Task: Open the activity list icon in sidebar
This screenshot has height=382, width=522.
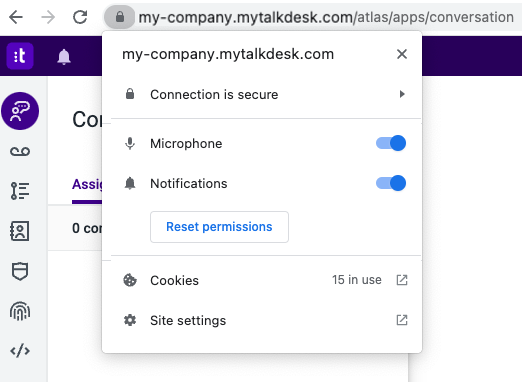Action: (x=20, y=191)
